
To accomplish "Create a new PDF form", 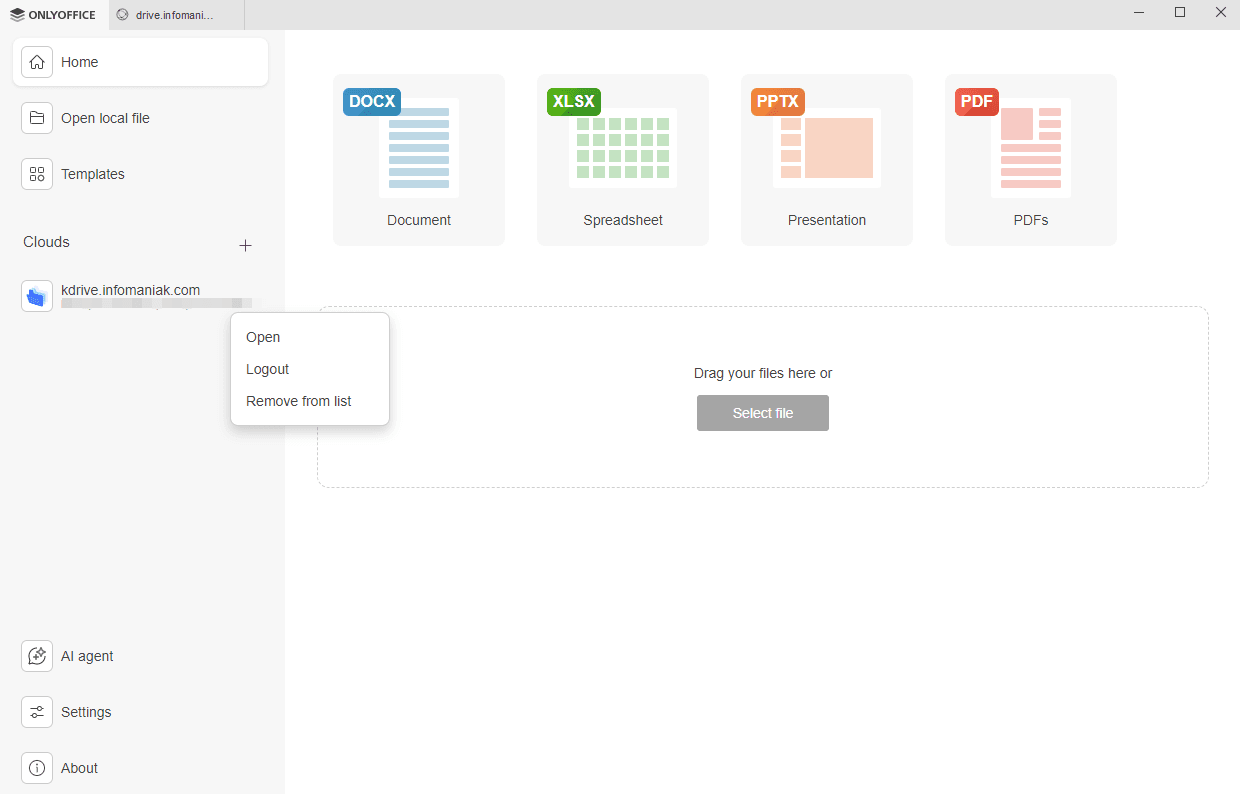I will 1031,160.
